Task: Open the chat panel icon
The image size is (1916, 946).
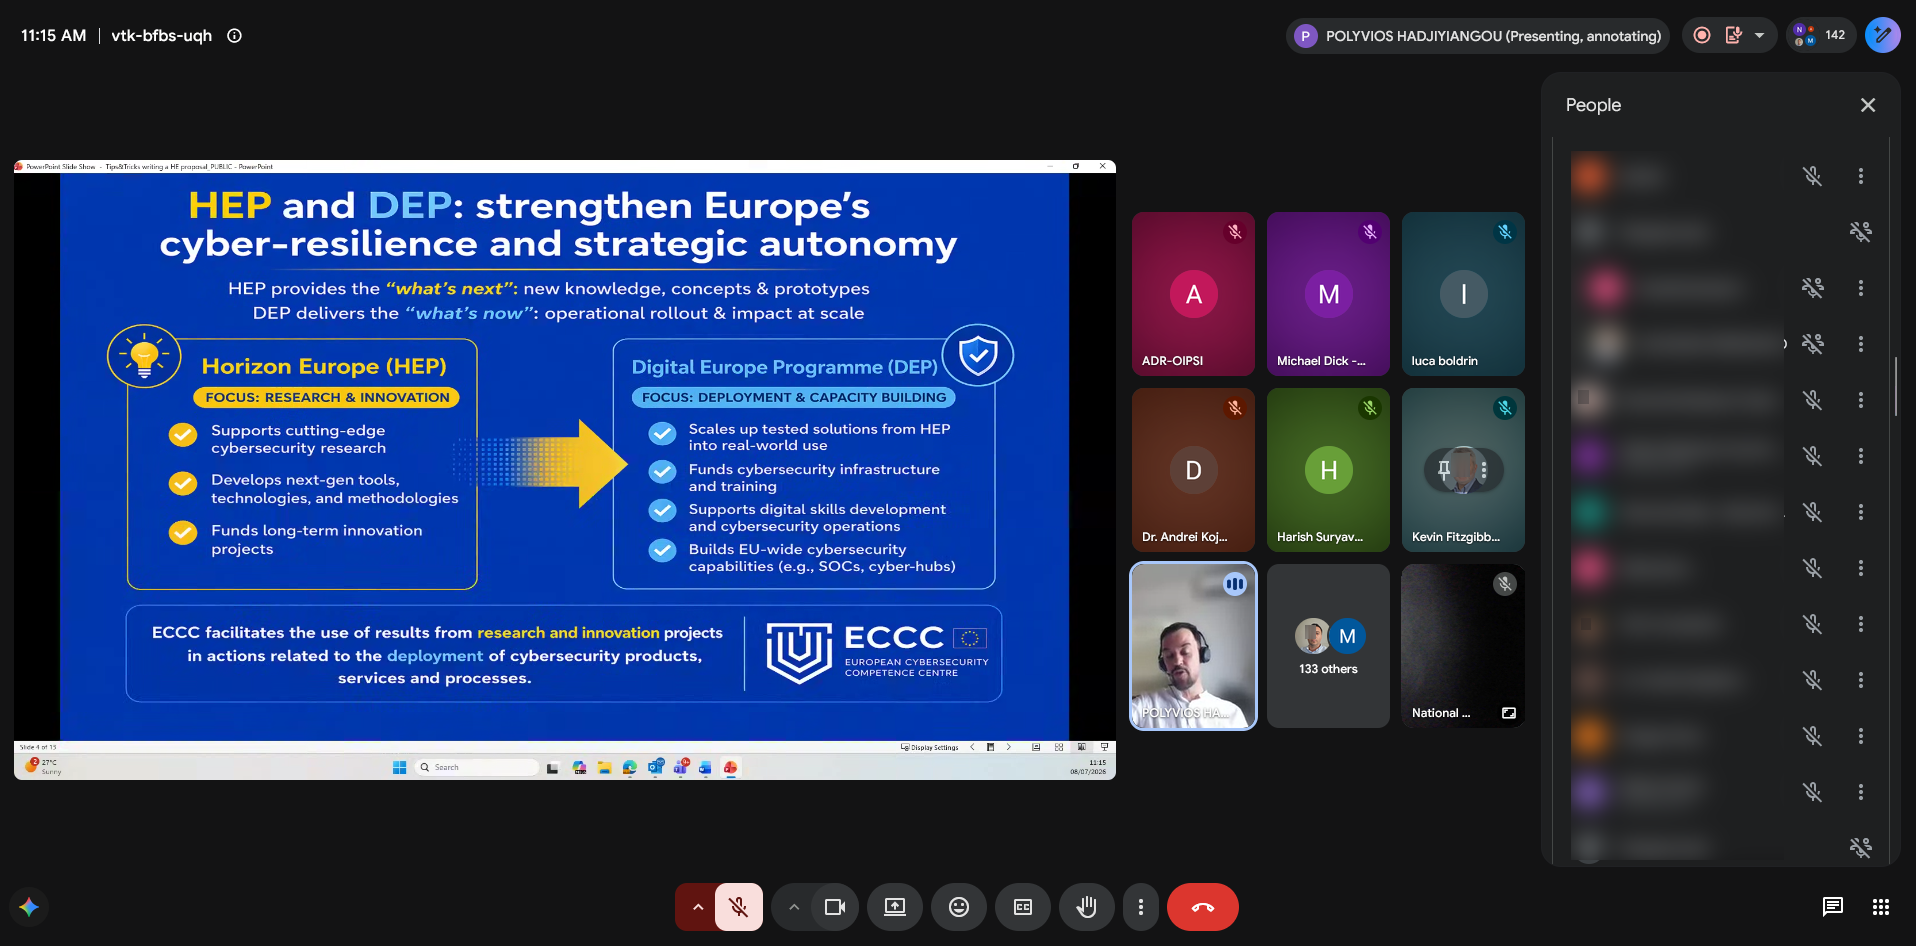Action: click(x=1832, y=907)
